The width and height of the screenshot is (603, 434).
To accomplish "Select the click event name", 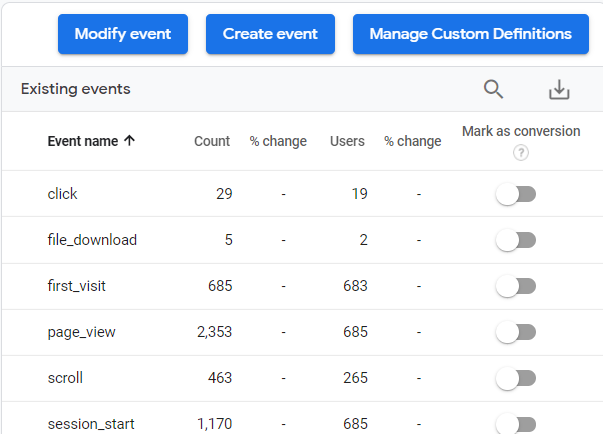I will (62, 194).
